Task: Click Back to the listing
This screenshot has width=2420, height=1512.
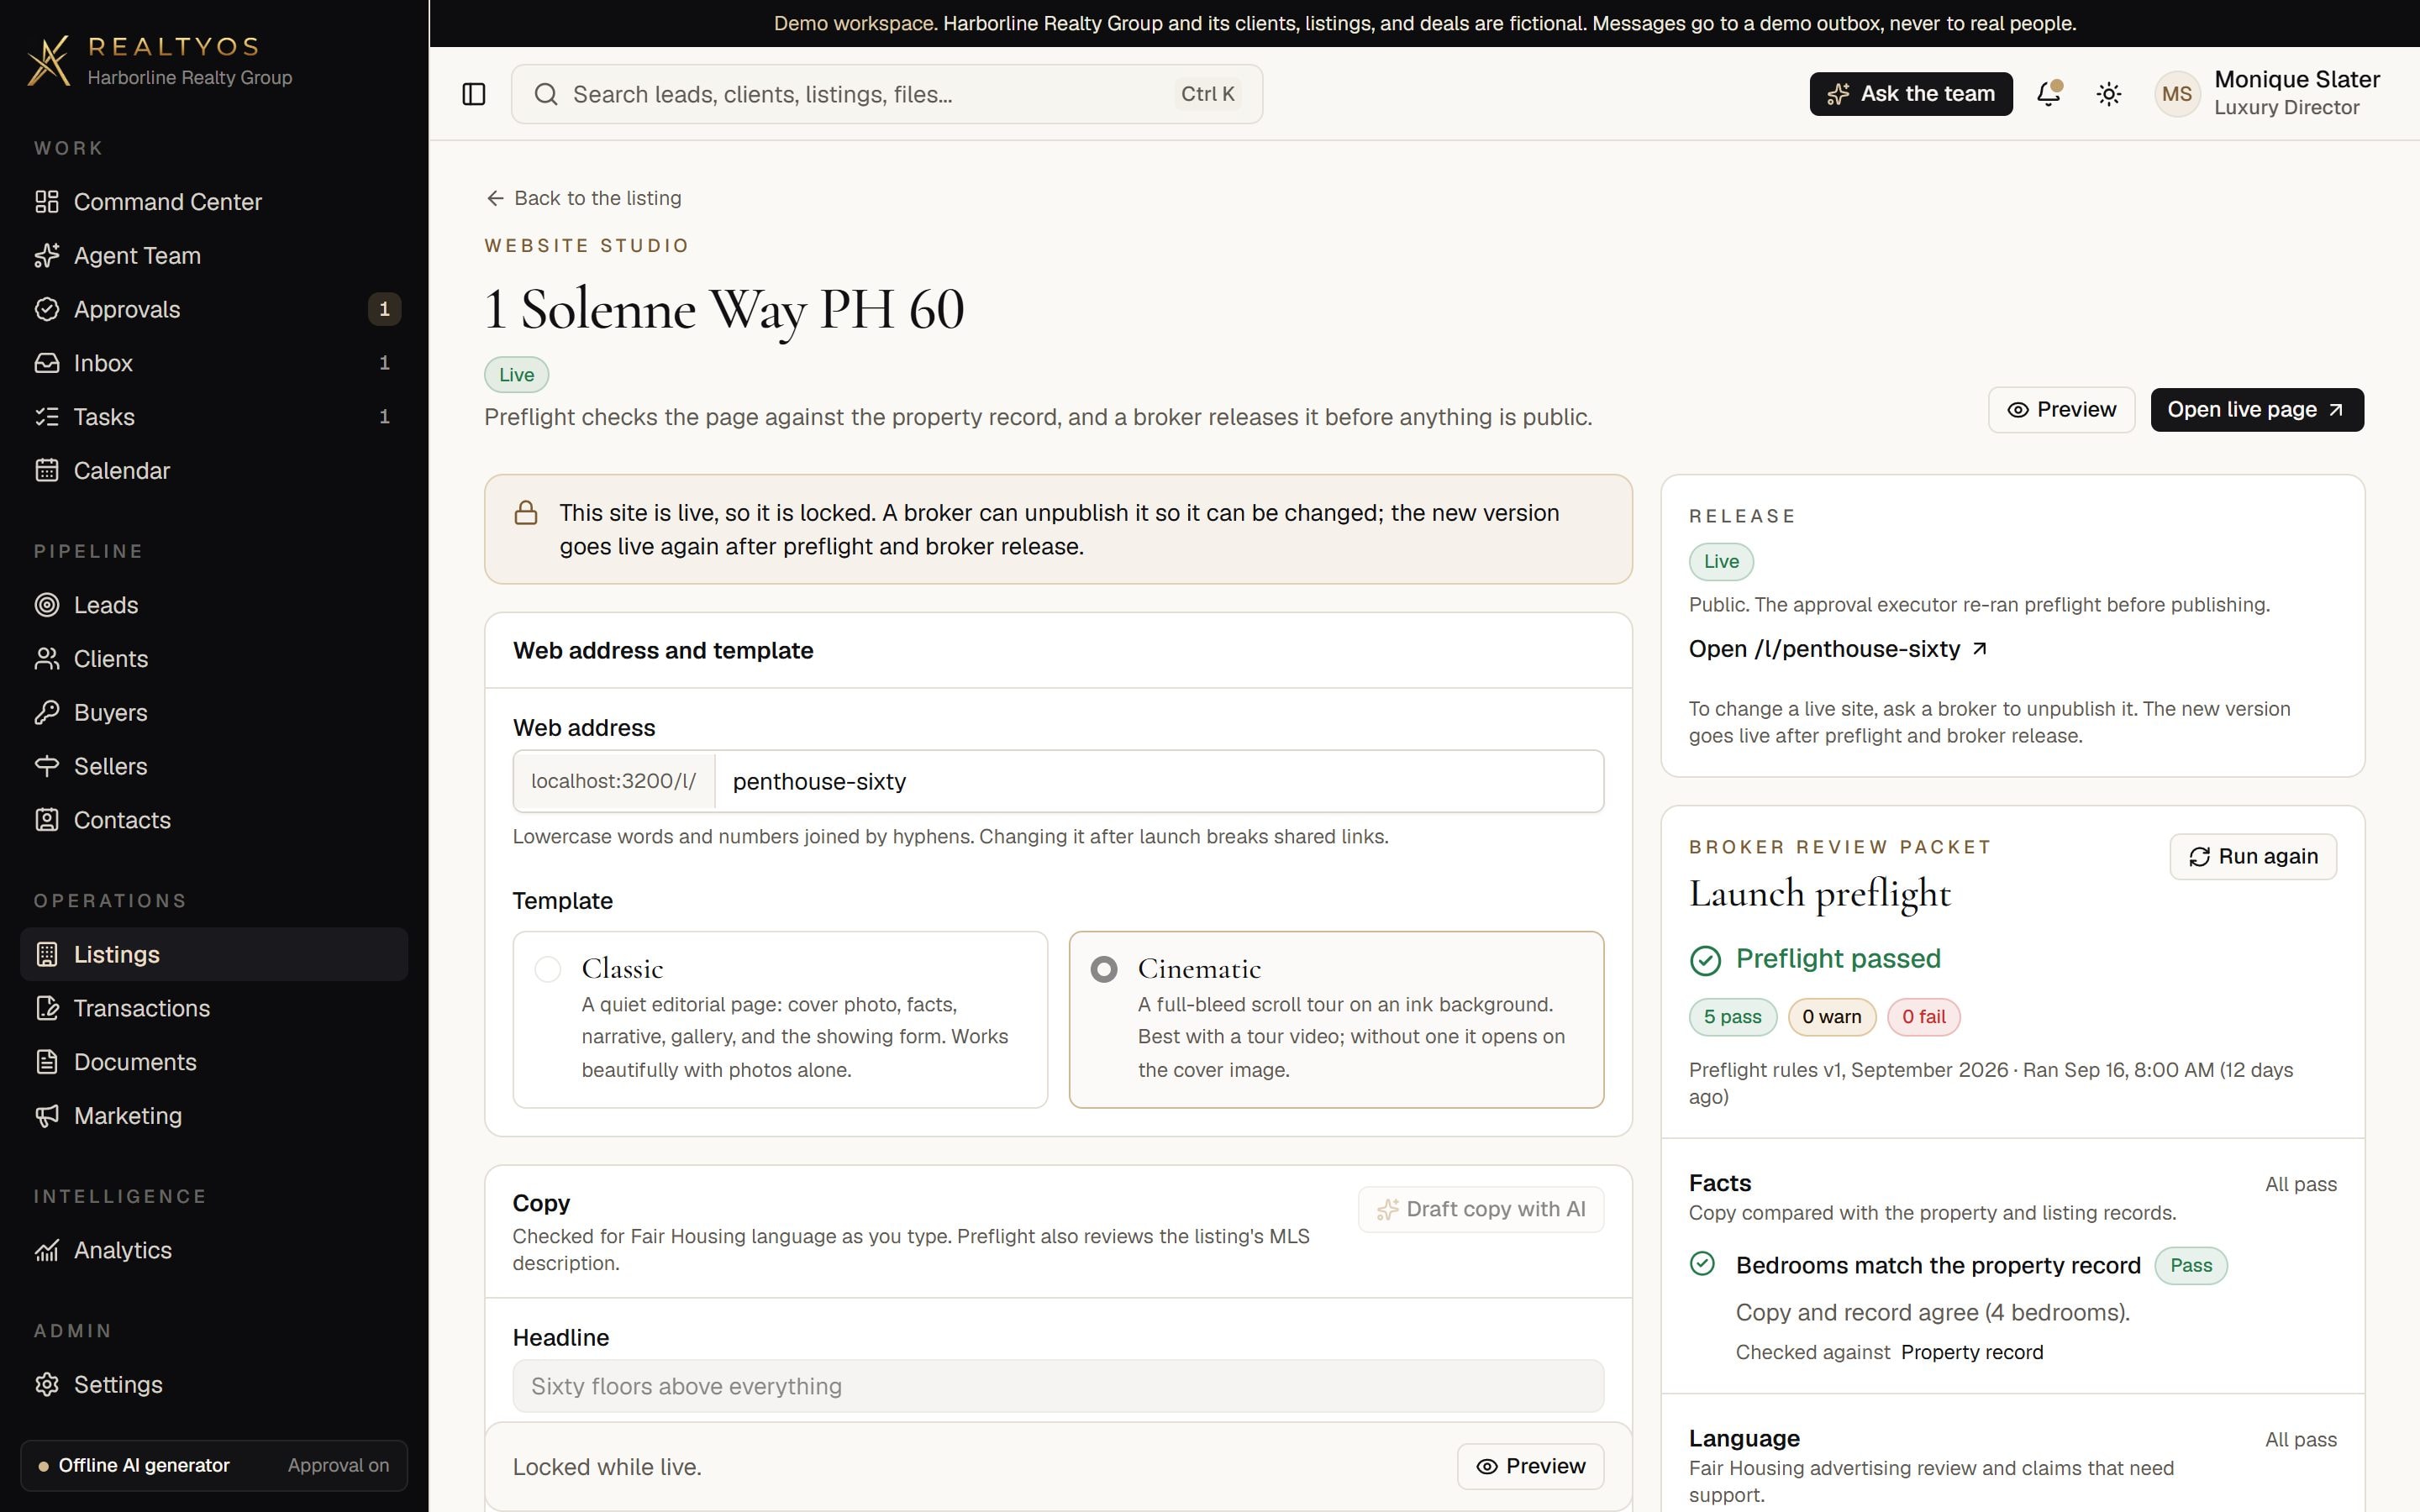Action: point(583,198)
